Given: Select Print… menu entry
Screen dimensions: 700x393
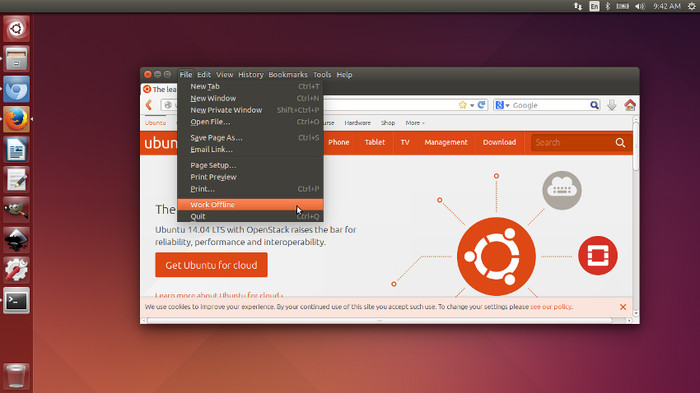Looking at the screenshot, I should [250, 189].
